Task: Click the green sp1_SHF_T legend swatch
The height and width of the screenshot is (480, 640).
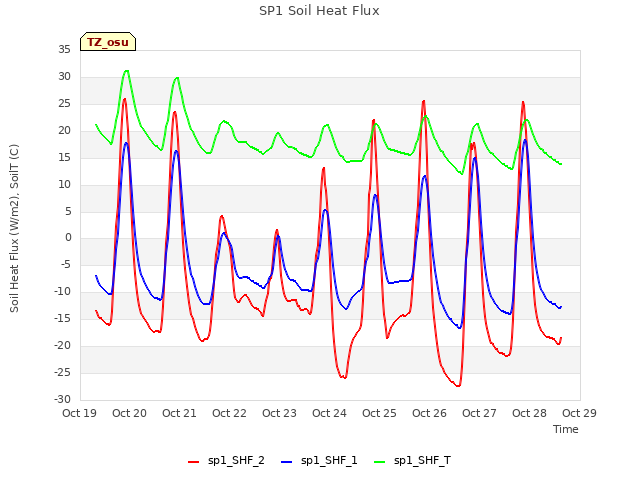Action: coord(380,462)
